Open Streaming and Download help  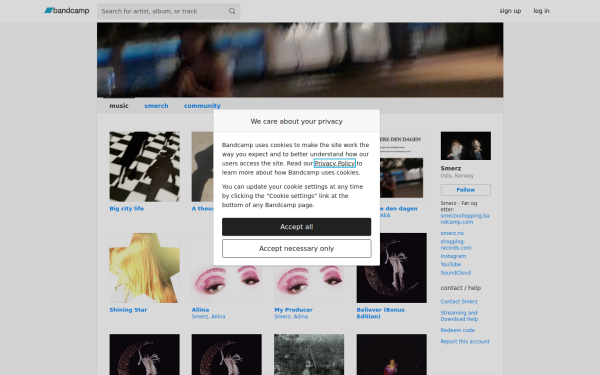pyautogui.click(x=459, y=316)
